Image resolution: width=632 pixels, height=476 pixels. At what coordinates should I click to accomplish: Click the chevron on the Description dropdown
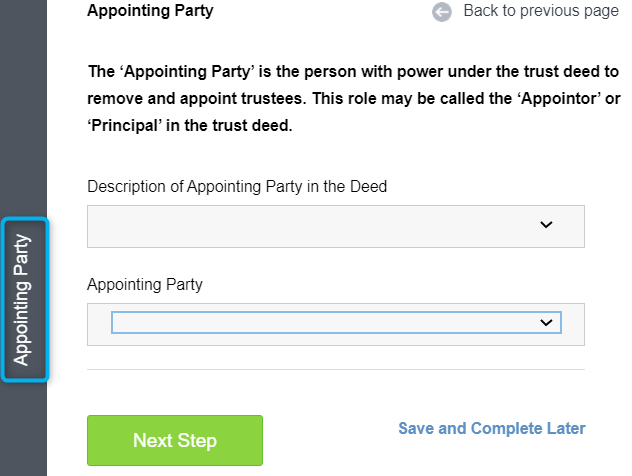546,224
